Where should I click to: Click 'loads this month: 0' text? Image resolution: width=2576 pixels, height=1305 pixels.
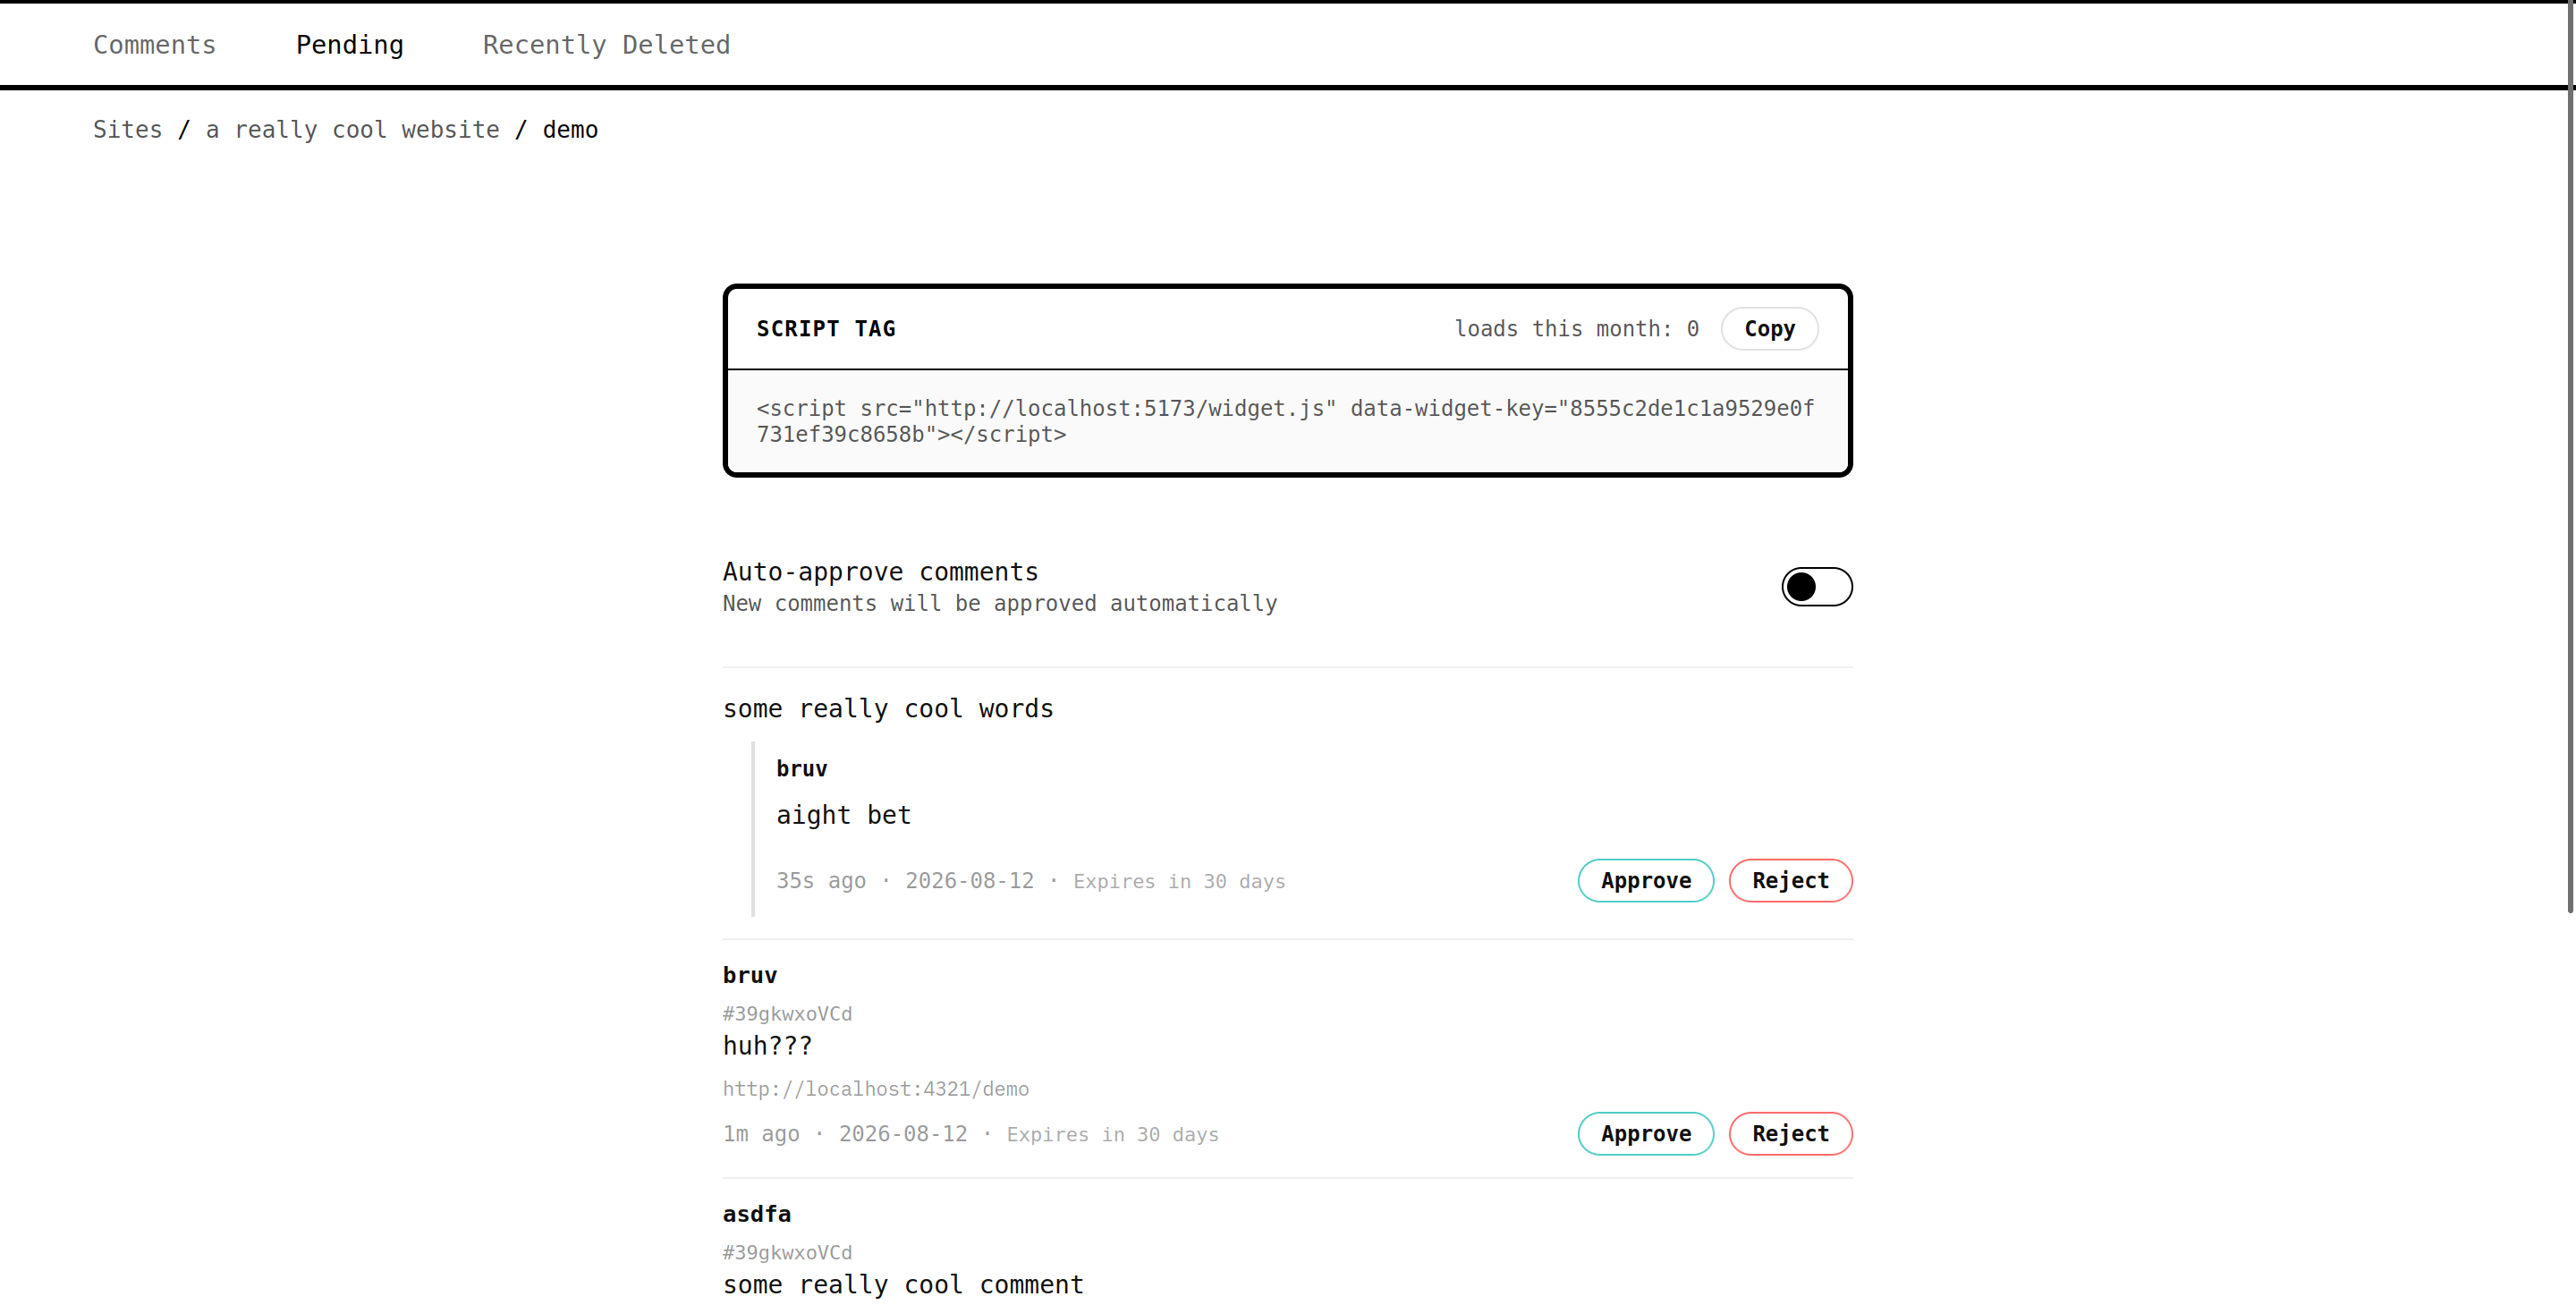1576,329
